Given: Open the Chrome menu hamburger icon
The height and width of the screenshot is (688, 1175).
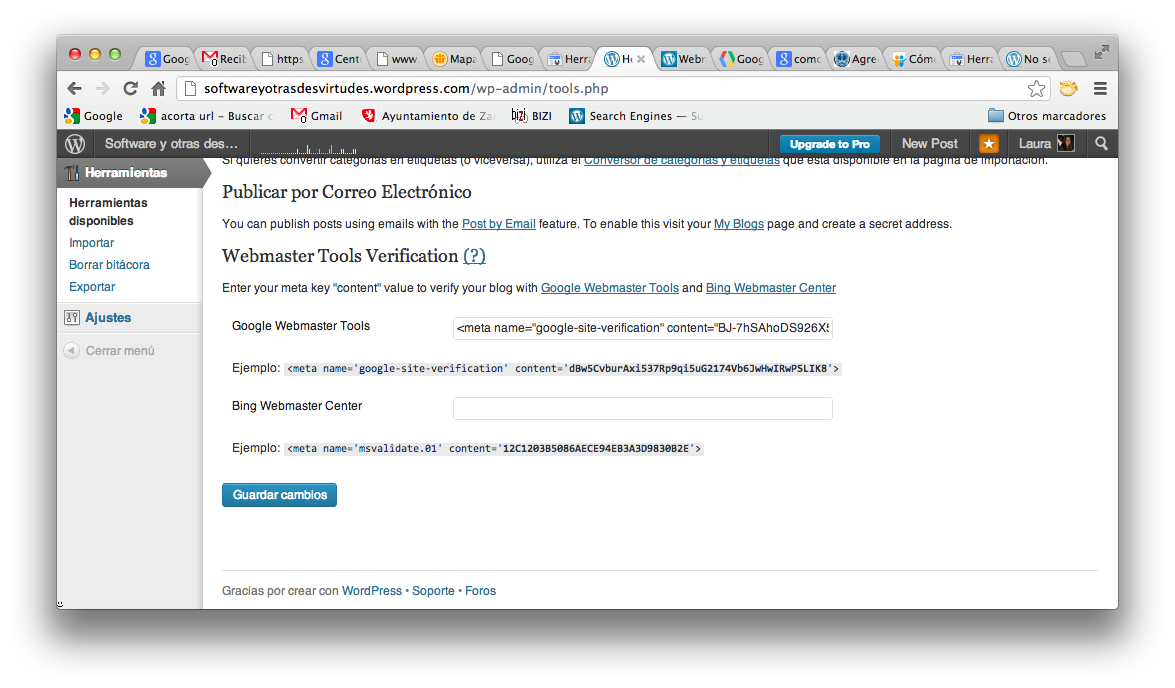Looking at the screenshot, I should click(1100, 88).
